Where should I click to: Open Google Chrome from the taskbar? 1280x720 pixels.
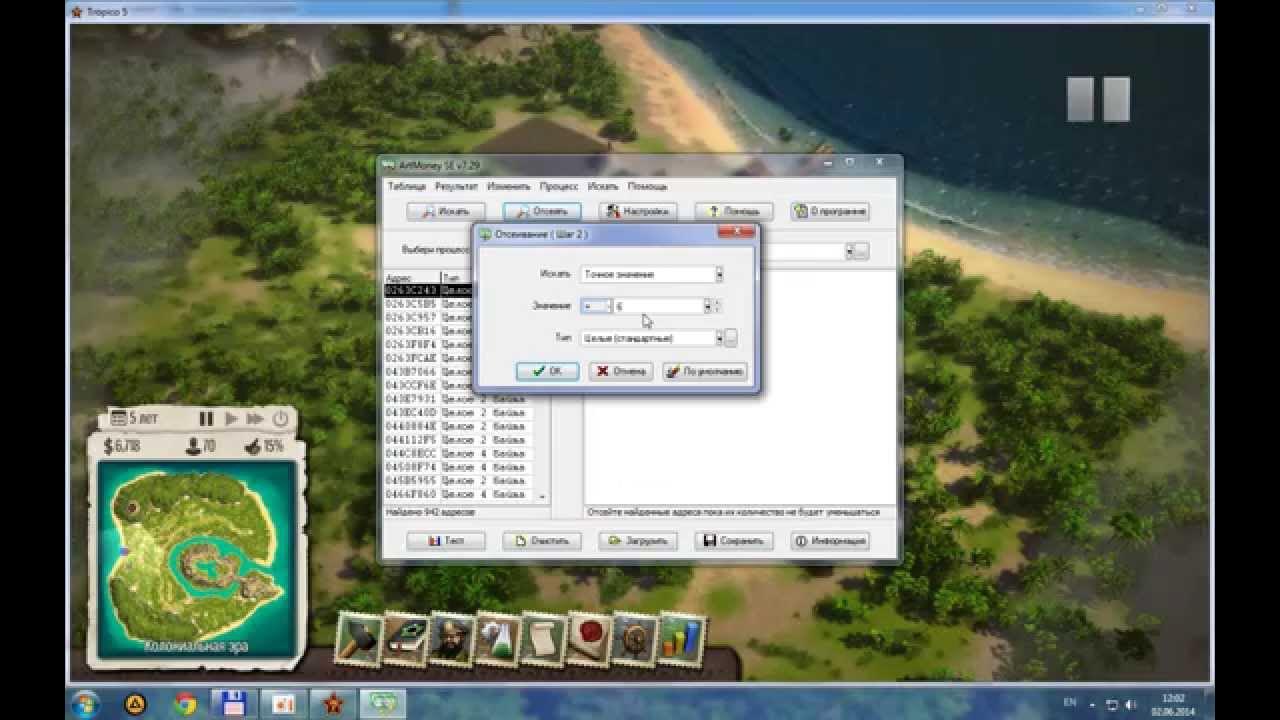pos(183,703)
